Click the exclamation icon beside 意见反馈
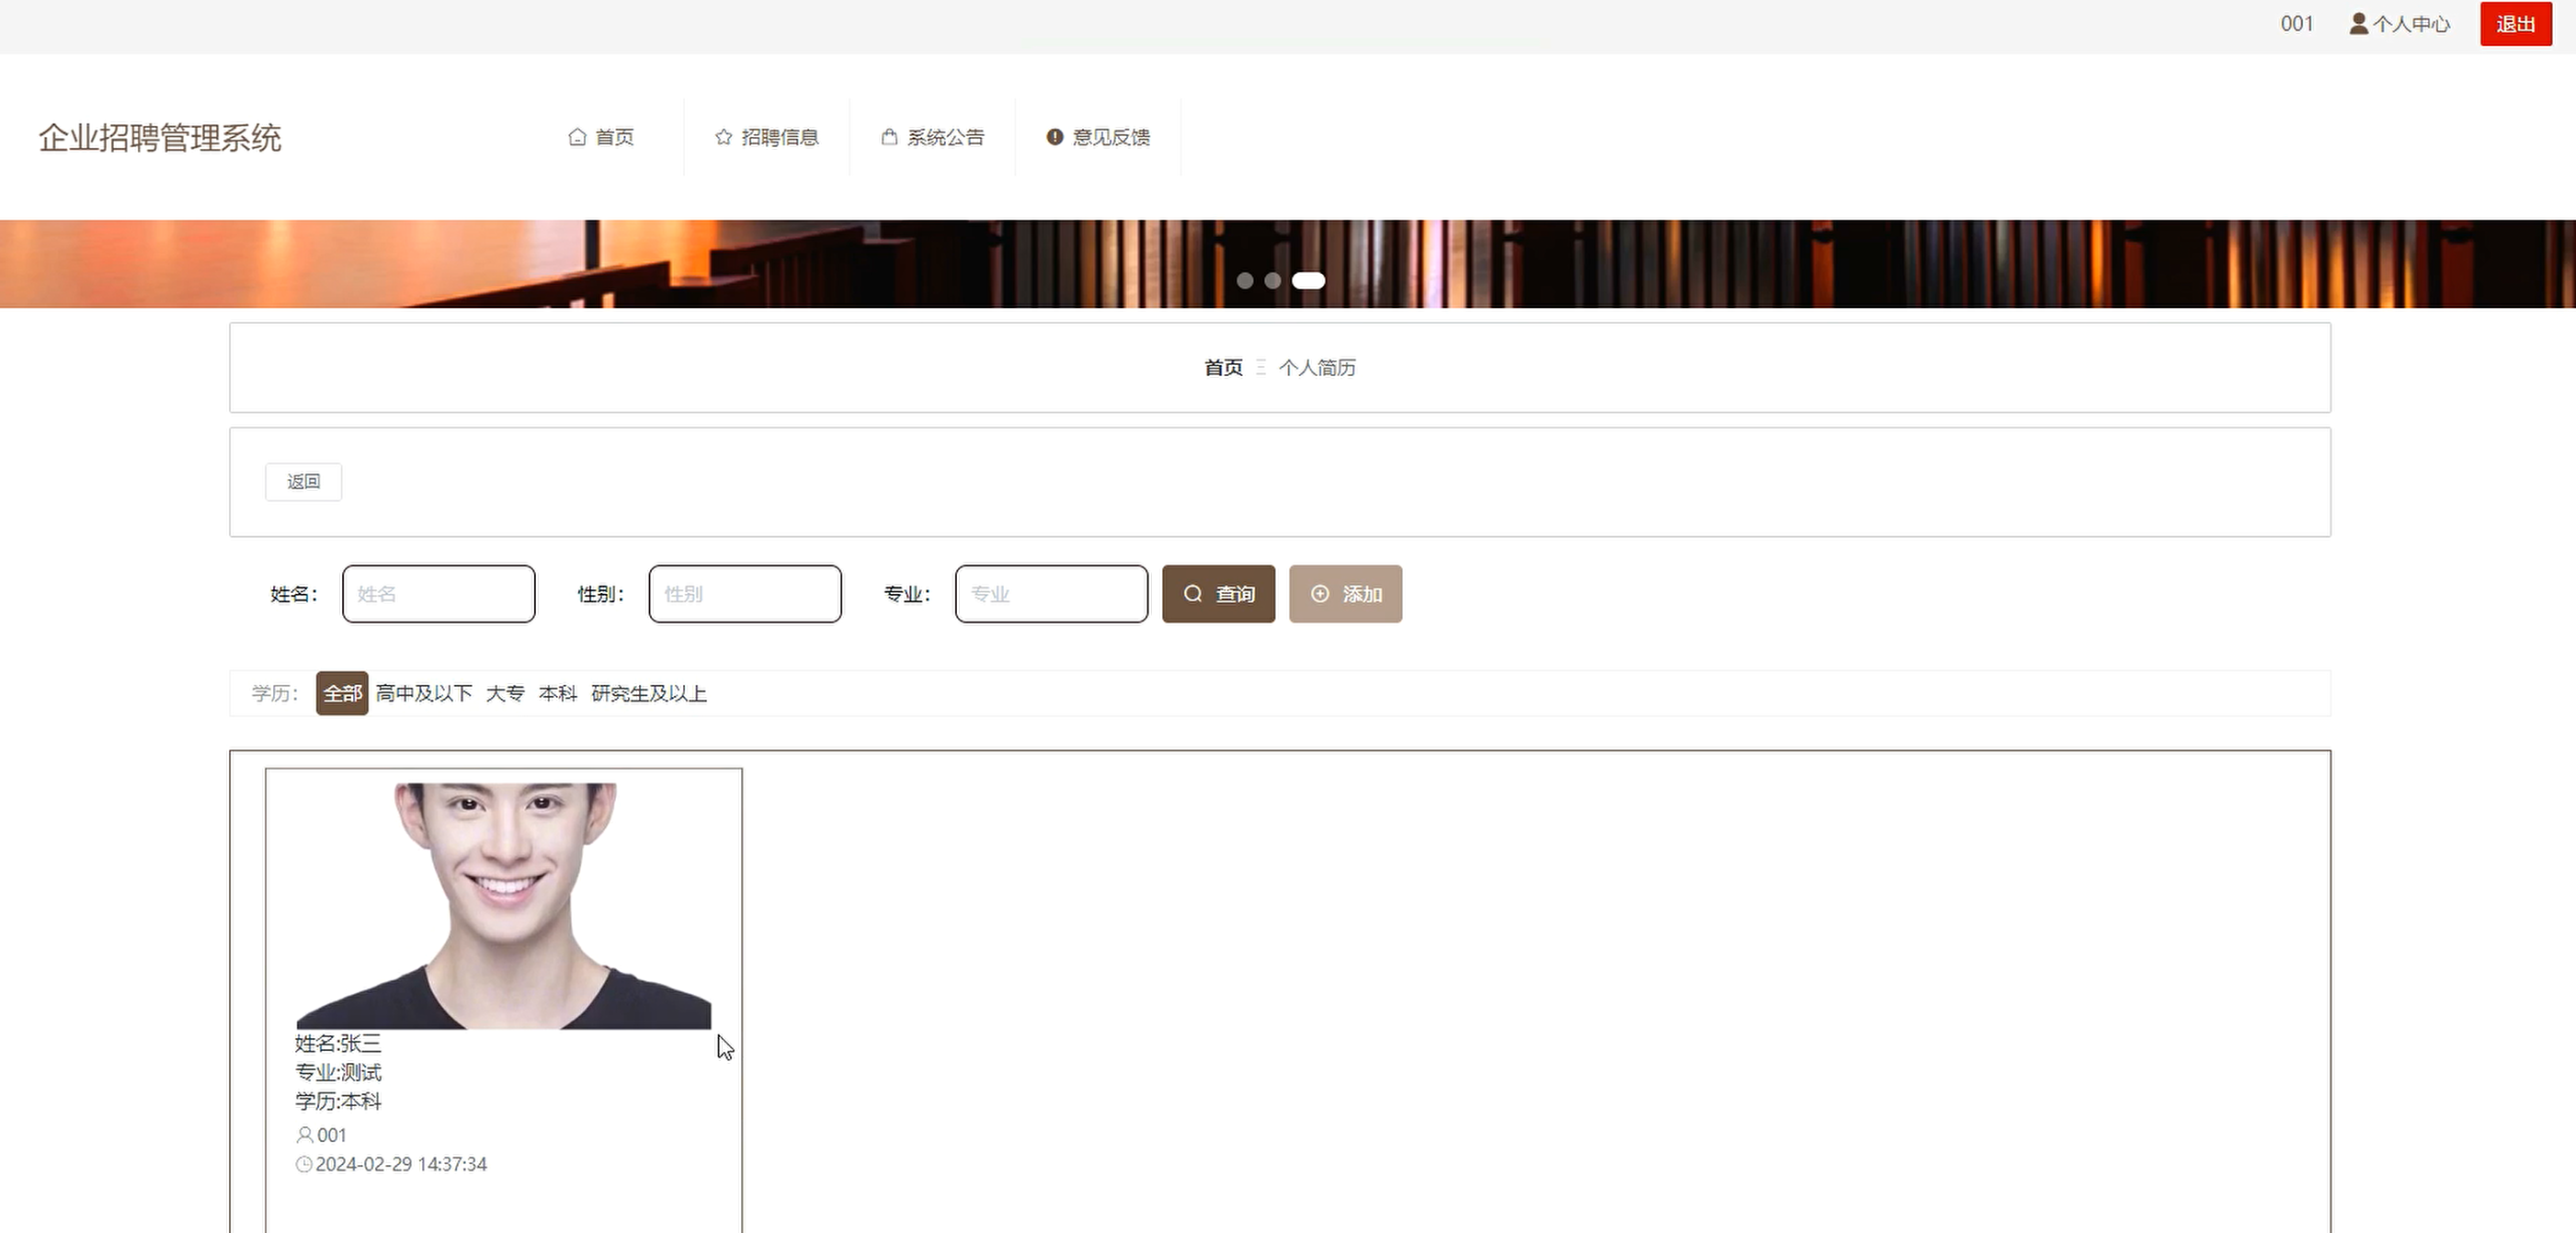2576x1233 pixels. (x=1055, y=137)
